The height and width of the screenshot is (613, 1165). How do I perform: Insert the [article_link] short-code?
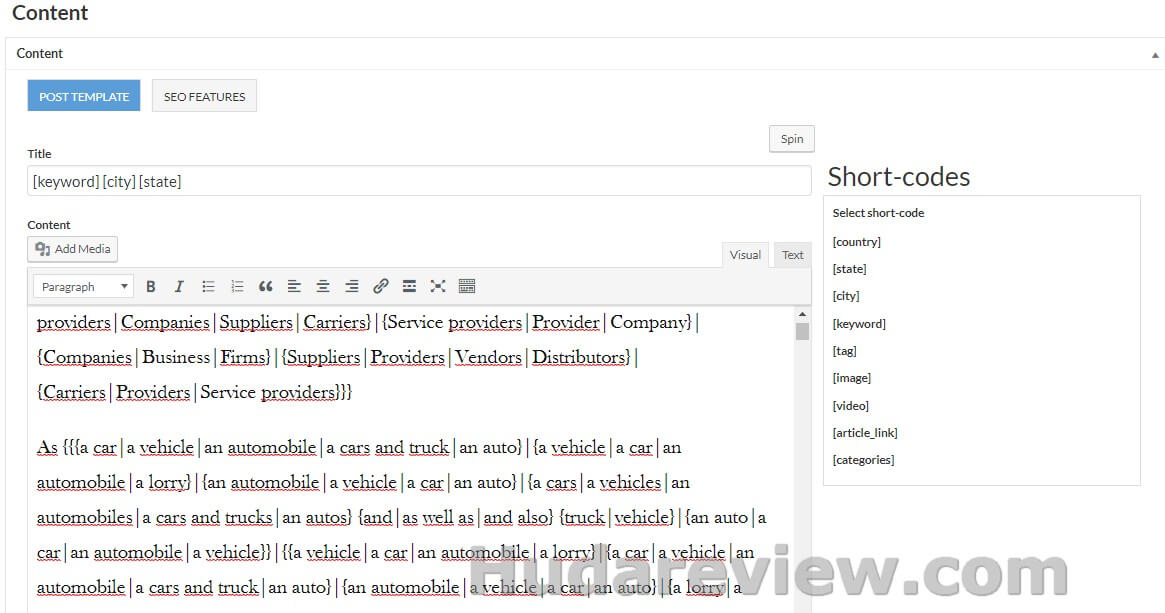865,432
